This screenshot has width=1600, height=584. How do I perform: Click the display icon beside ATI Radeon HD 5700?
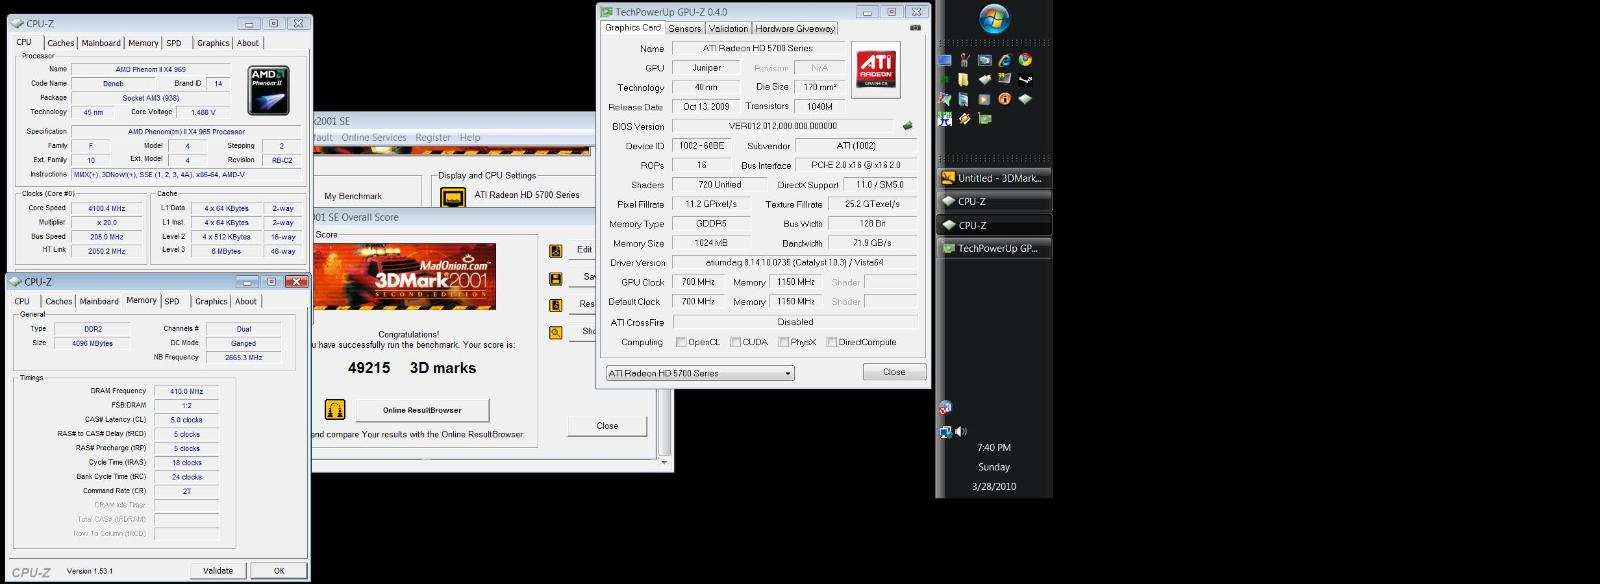(x=453, y=198)
